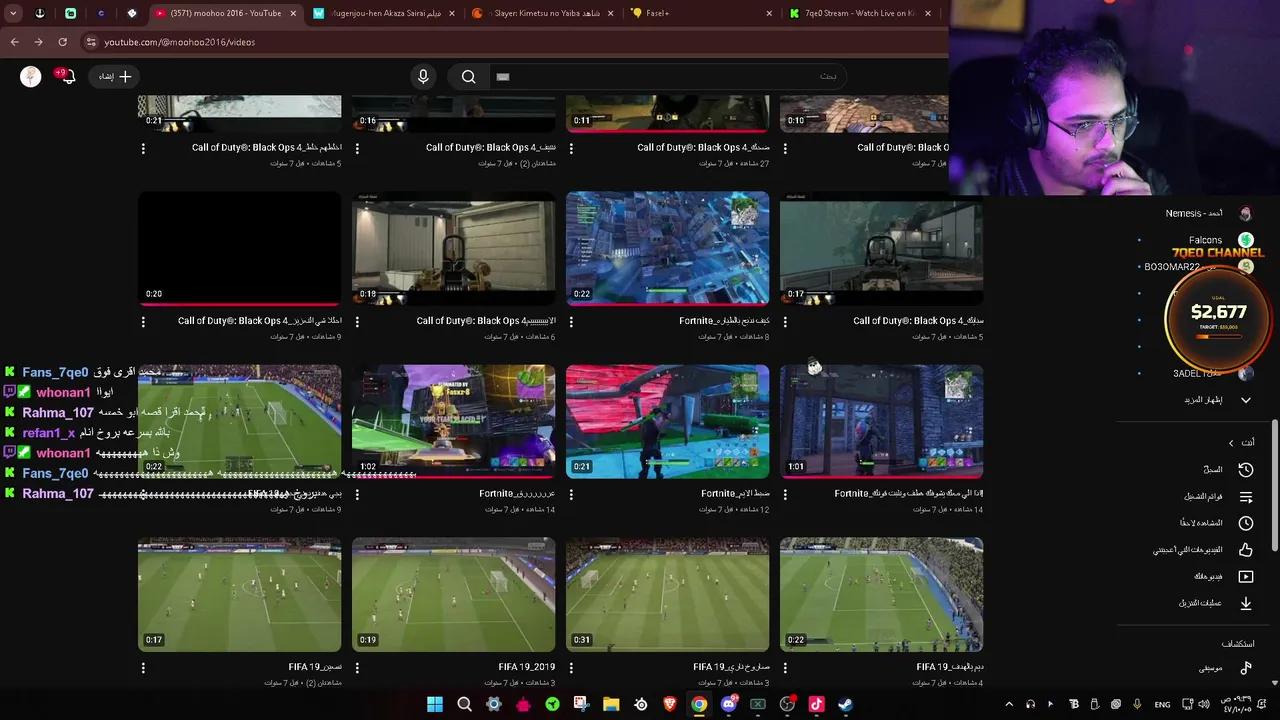
Task: Open options menu for 0:18 Black Ops 4 video
Action: (x=357, y=322)
